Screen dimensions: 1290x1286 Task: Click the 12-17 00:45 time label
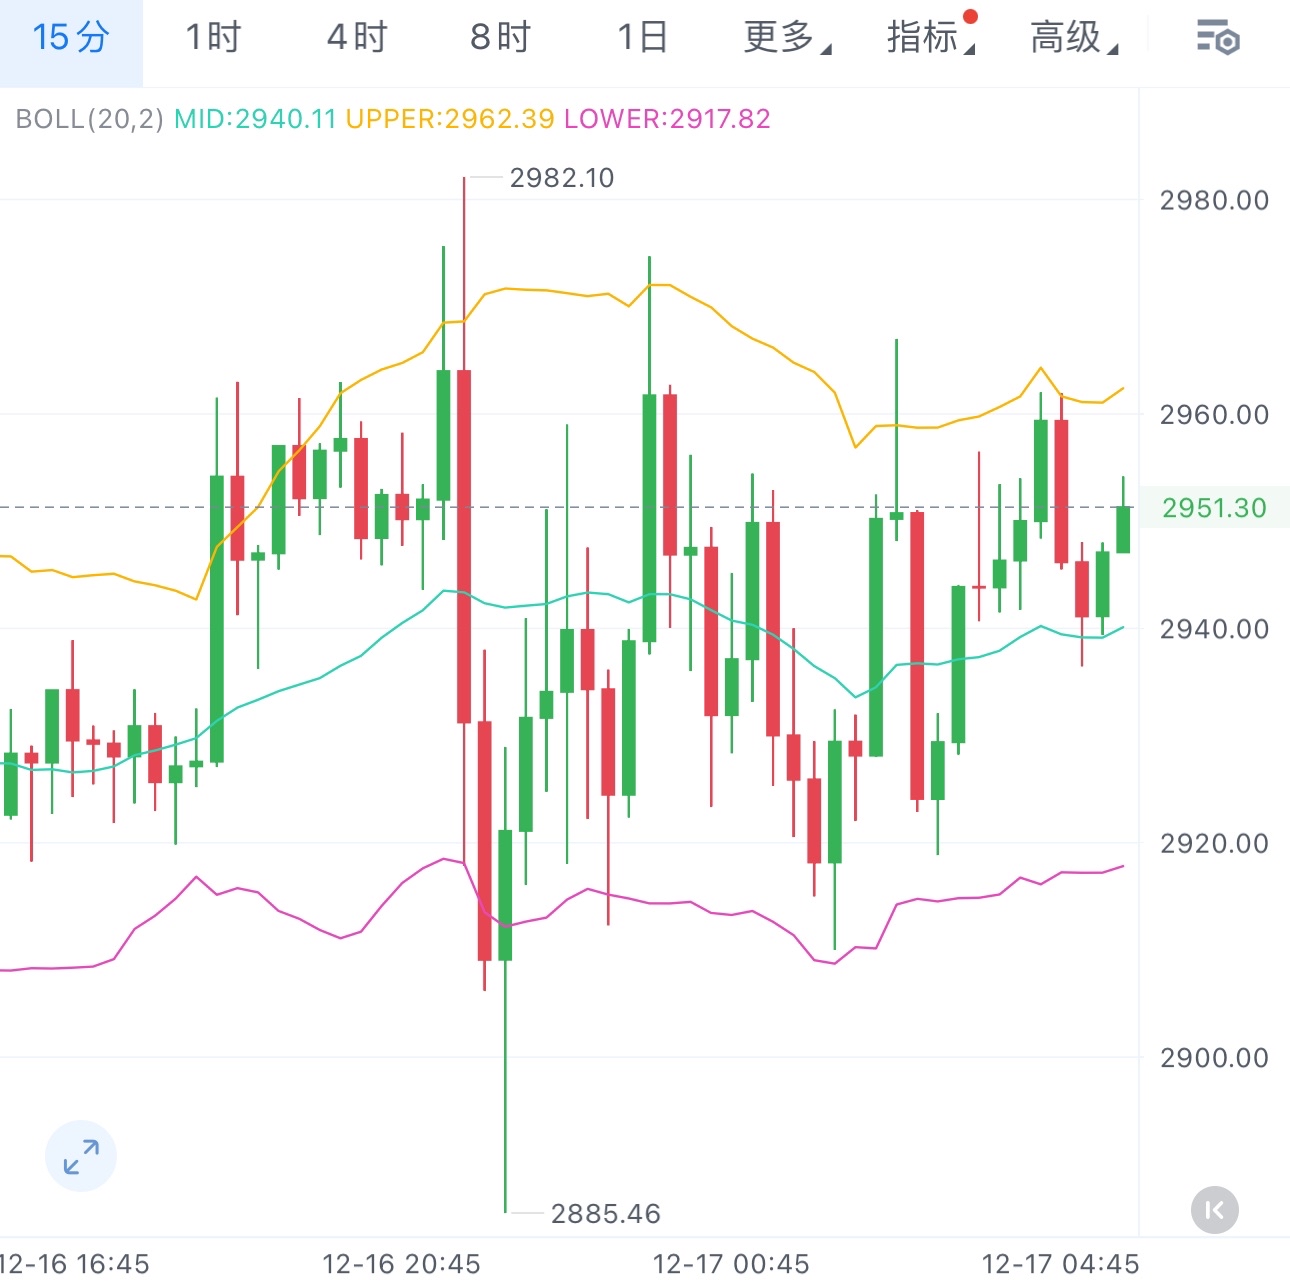[731, 1264]
